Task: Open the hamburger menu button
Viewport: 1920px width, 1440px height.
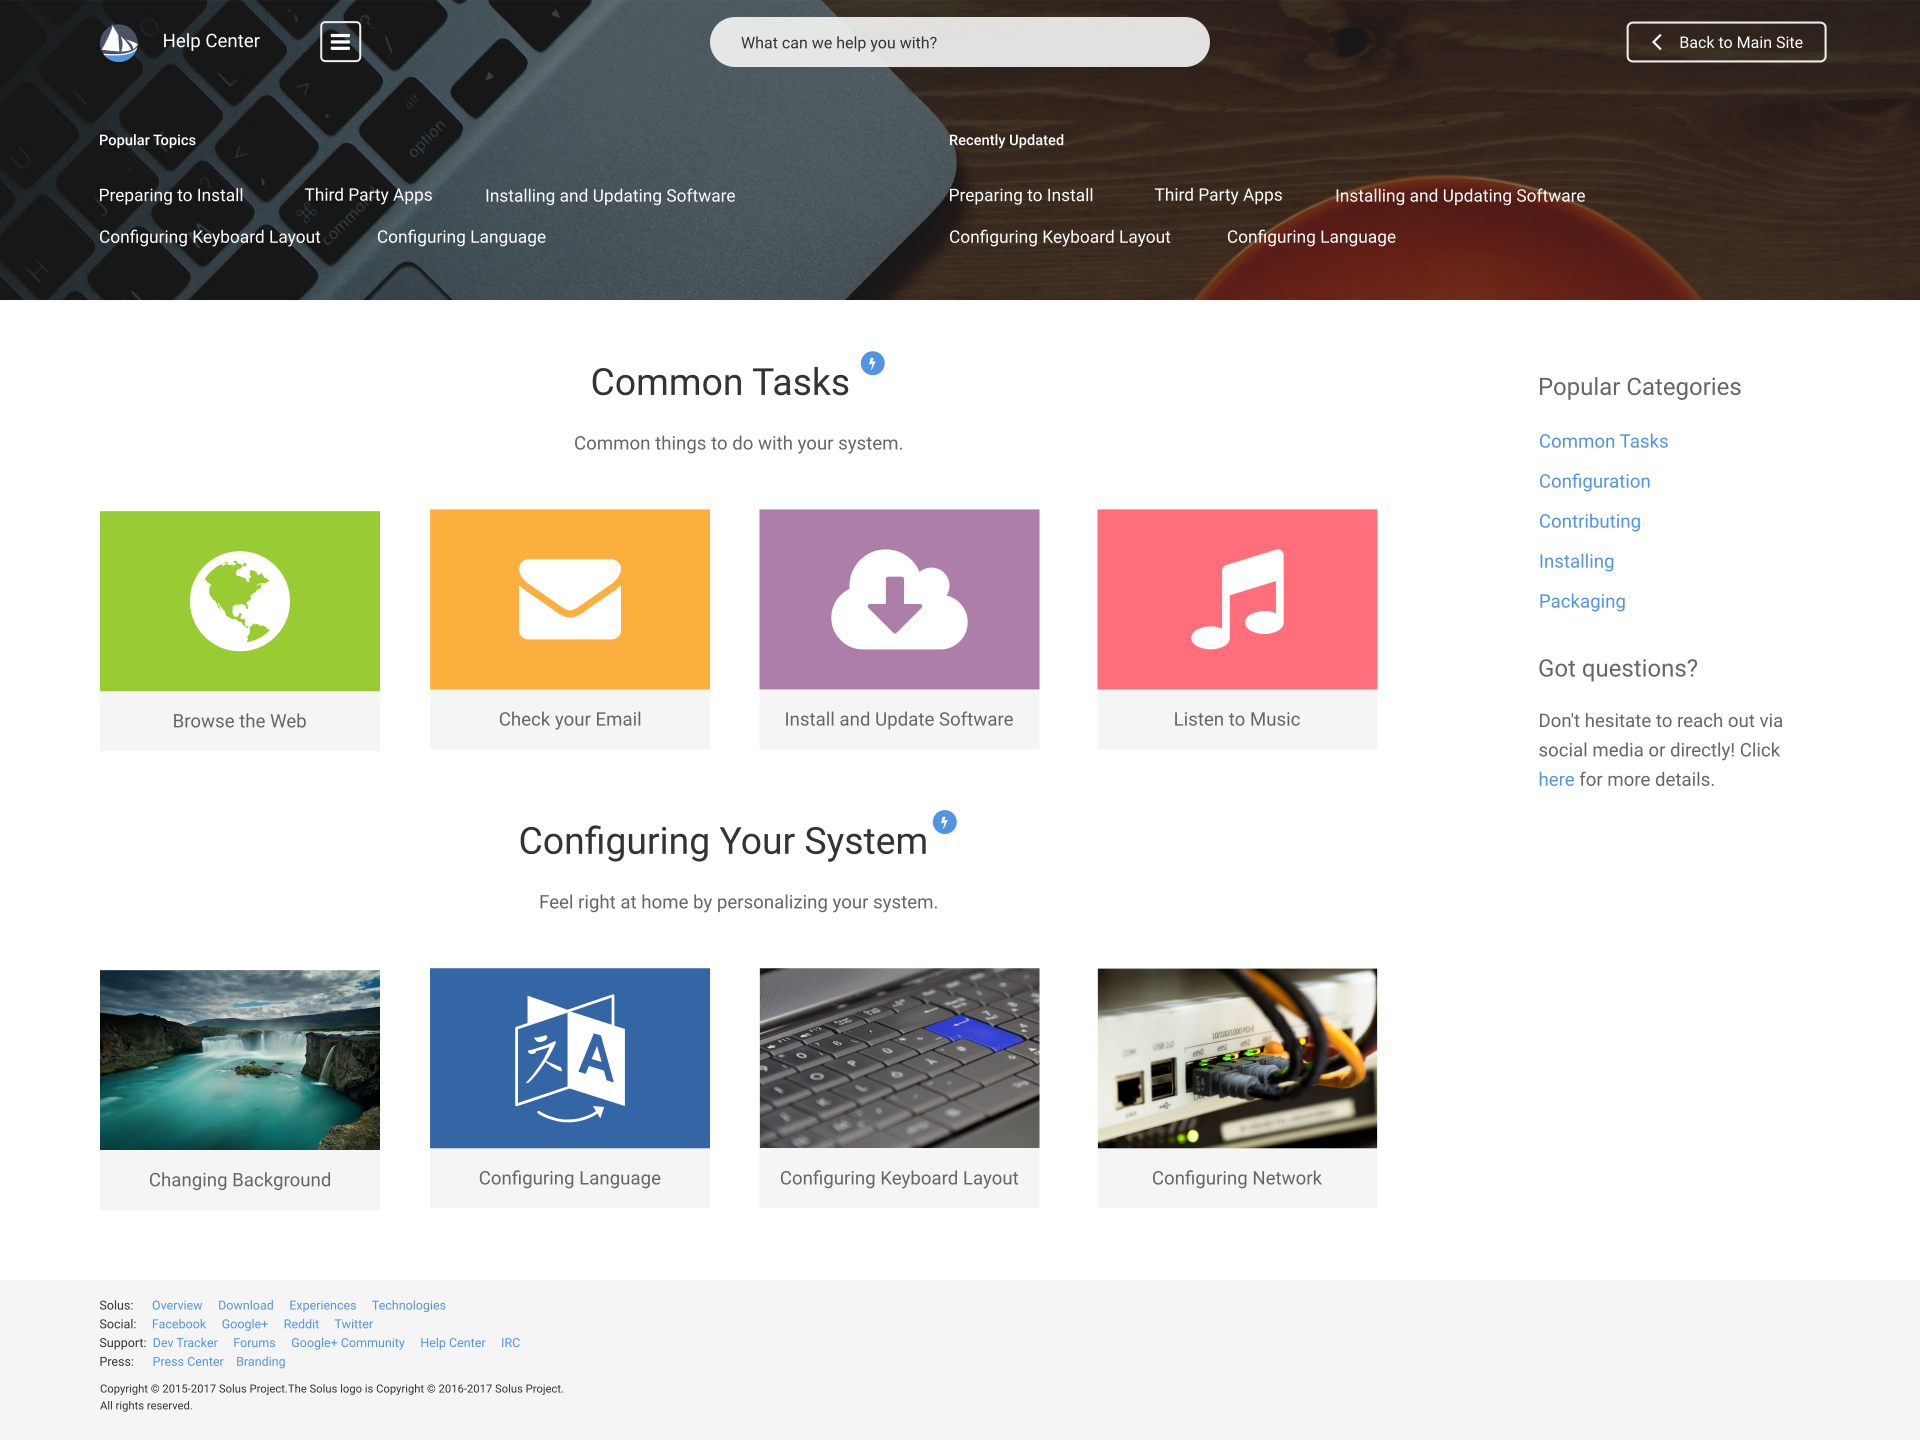Action: click(x=340, y=42)
